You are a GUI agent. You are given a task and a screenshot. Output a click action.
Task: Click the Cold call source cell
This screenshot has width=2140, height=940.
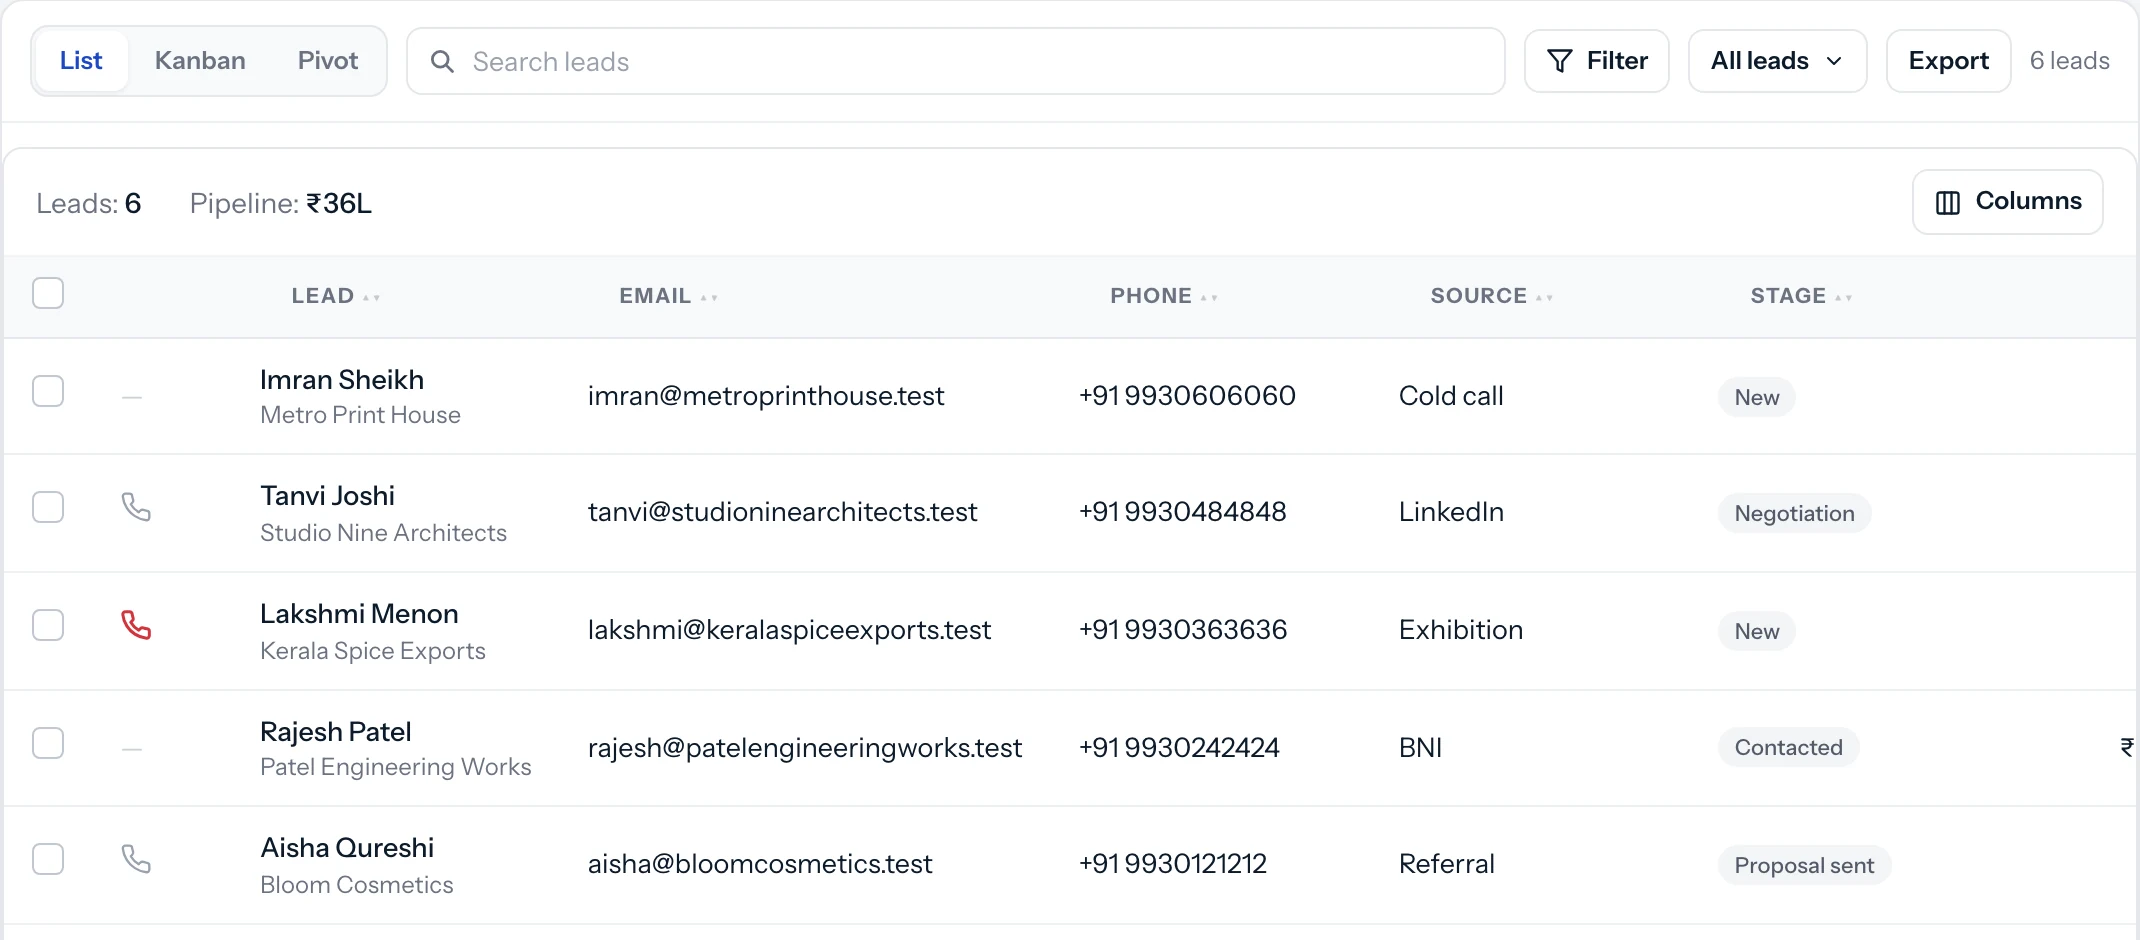pyautogui.click(x=1451, y=396)
